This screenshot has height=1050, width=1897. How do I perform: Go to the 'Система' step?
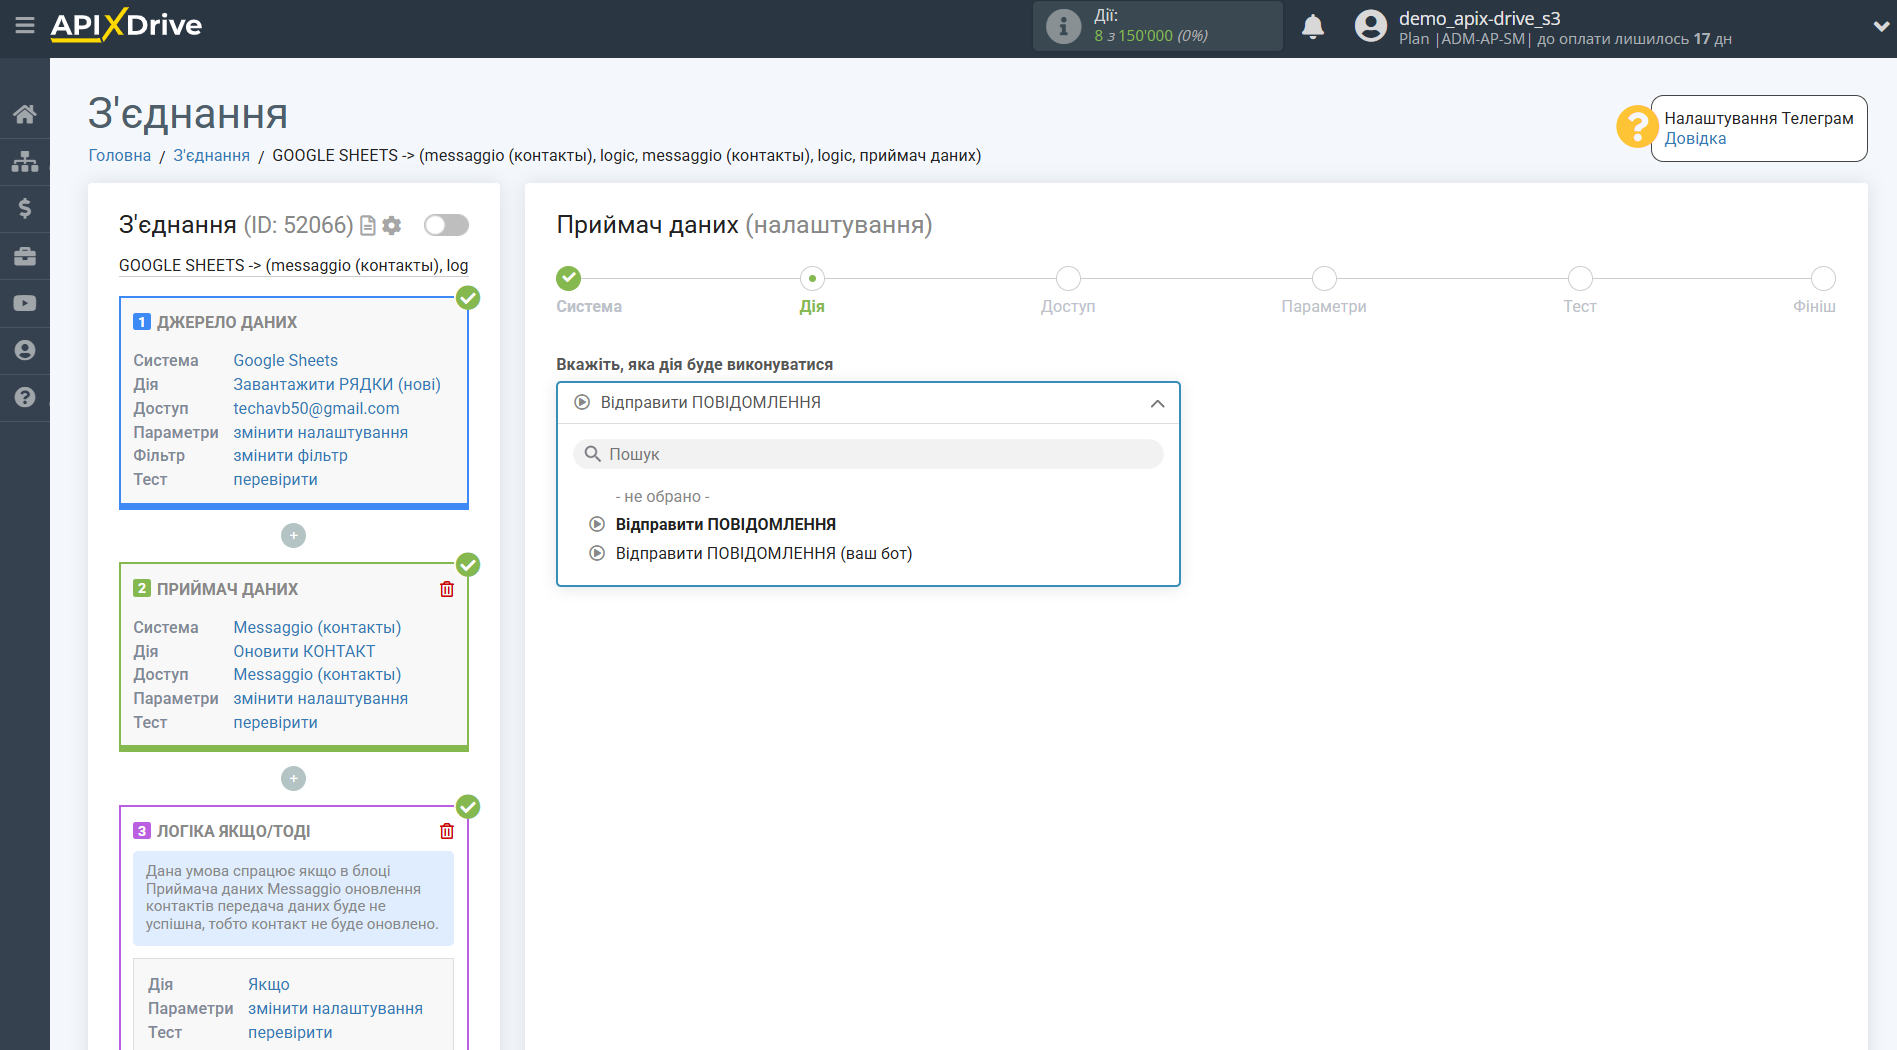(569, 279)
